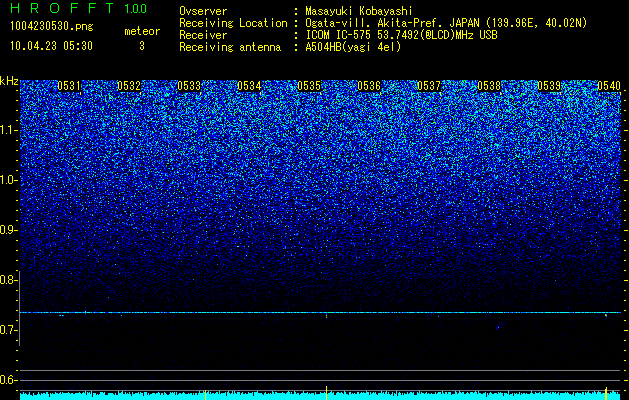Screen dimensions: 629x400
Task: Click the 'Receiving Location' label
Action: coord(233,23)
